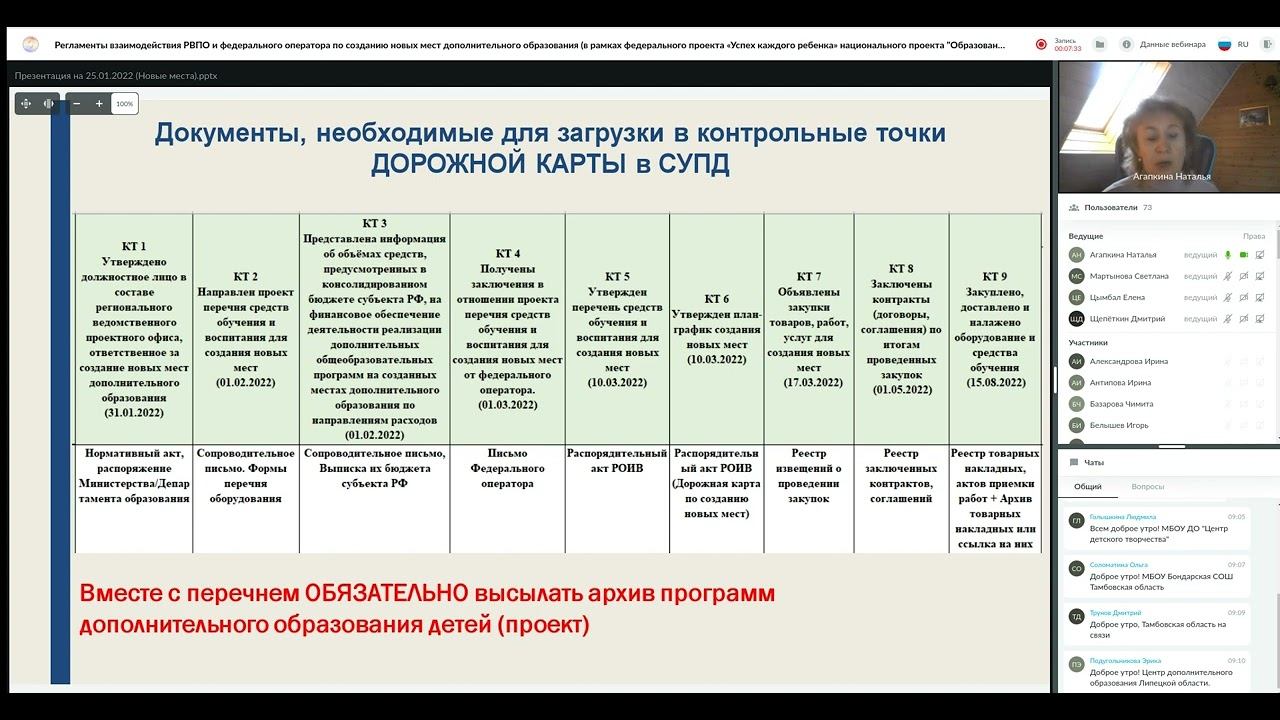The height and width of the screenshot is (720, 1280).
Task: Click Цымбал Елена's avatar
Action: (1077, 297)
